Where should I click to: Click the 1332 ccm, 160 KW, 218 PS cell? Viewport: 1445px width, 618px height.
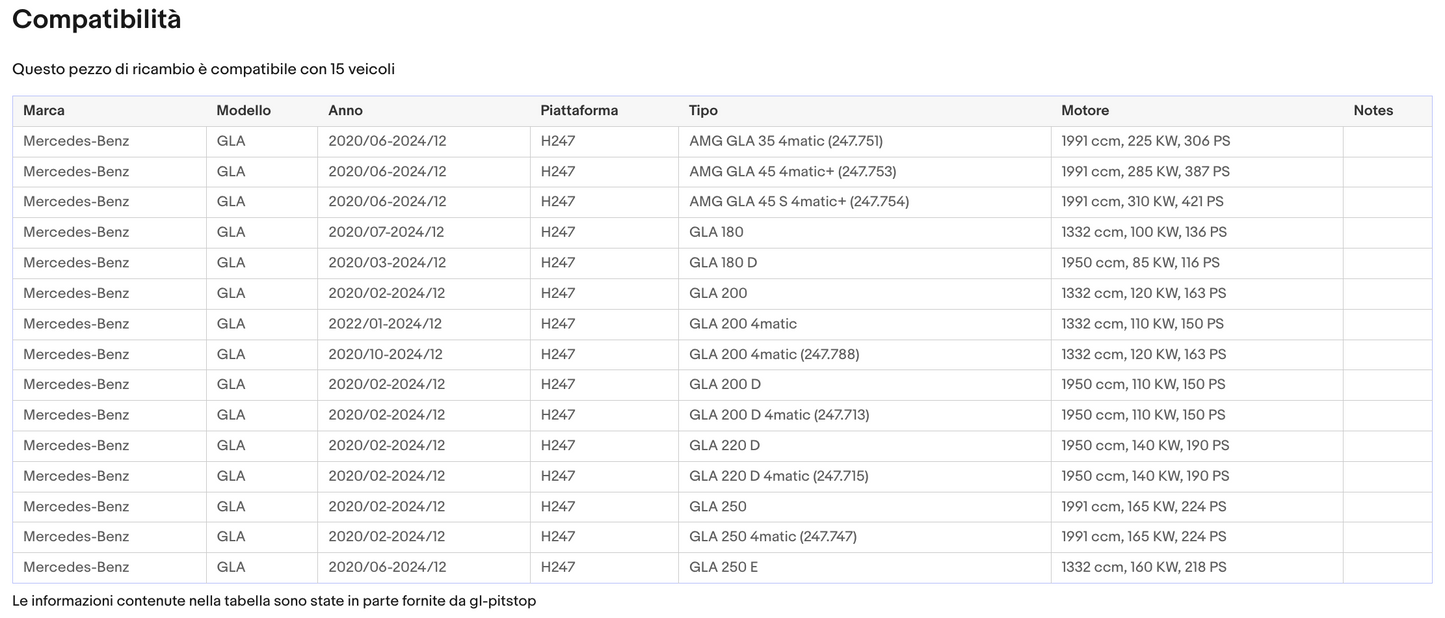click(x=1143, y=567)
